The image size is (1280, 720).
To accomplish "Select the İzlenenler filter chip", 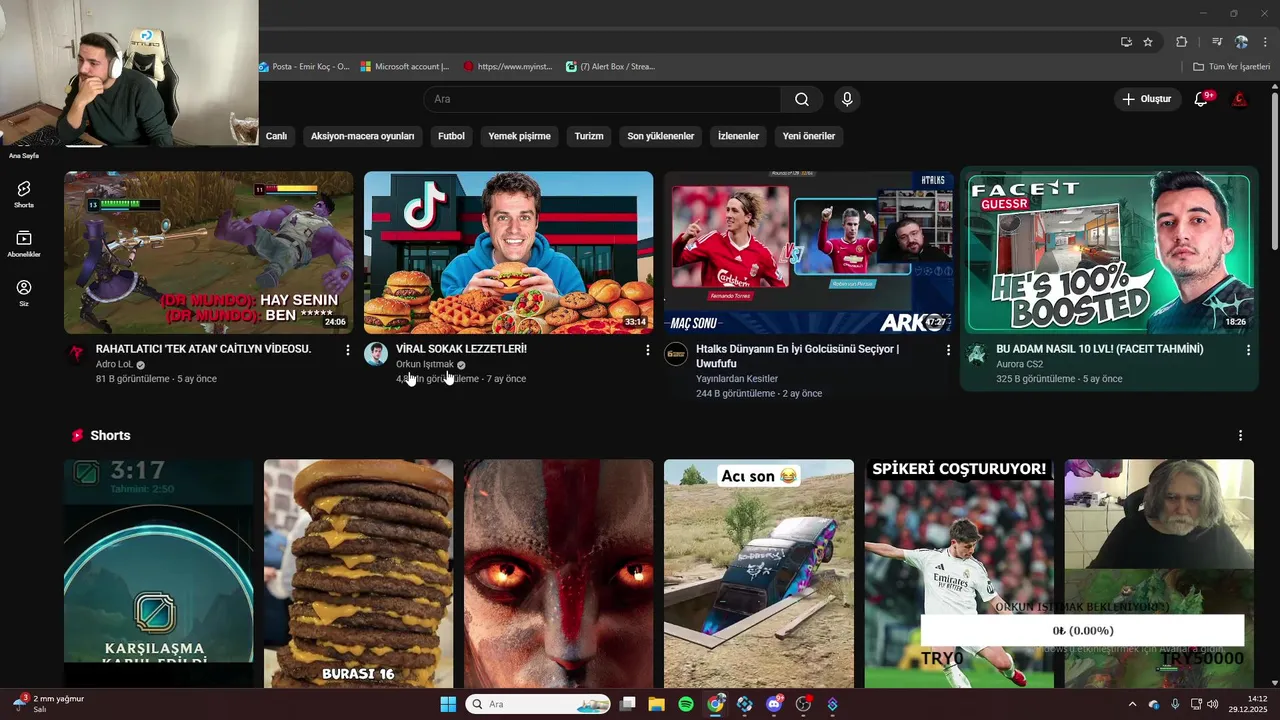I will coord(738,136).
